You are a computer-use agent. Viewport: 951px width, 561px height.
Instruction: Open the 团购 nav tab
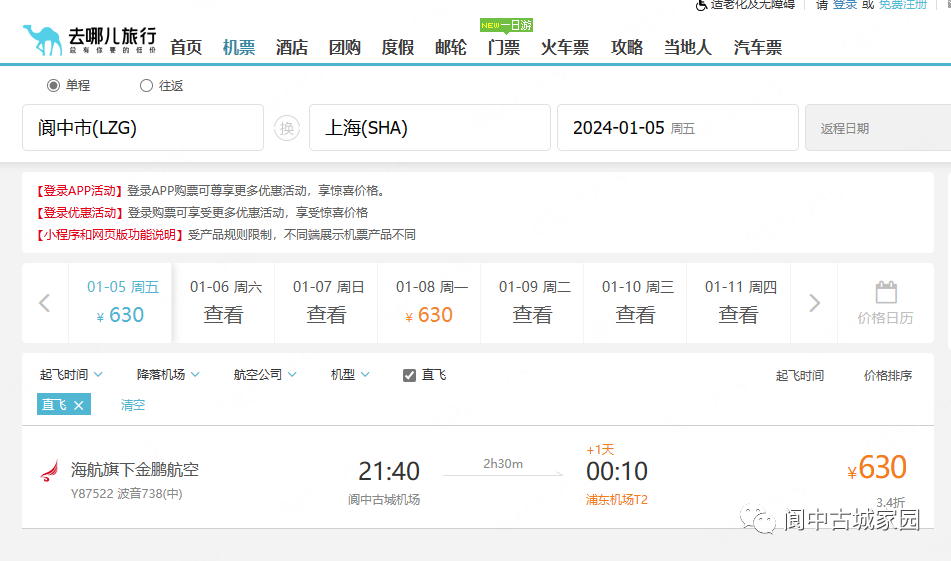tap(344, 47)
